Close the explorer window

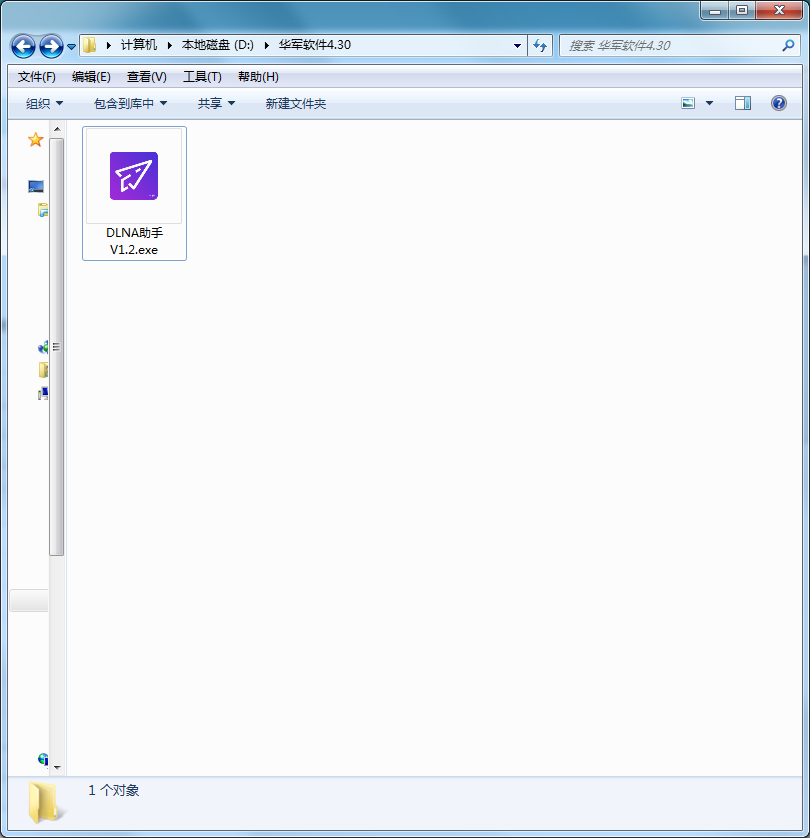pos(779,11)
